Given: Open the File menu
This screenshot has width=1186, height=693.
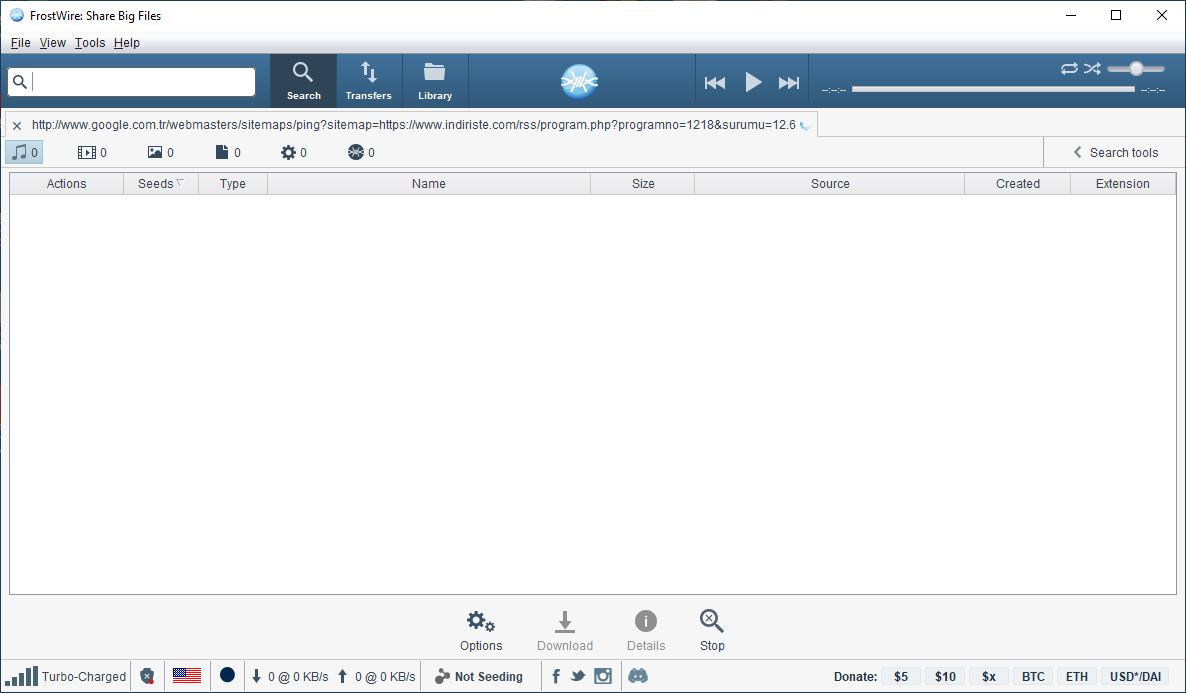Looking at the screenshot, I should pyautogui.click(x=20, y=43).
